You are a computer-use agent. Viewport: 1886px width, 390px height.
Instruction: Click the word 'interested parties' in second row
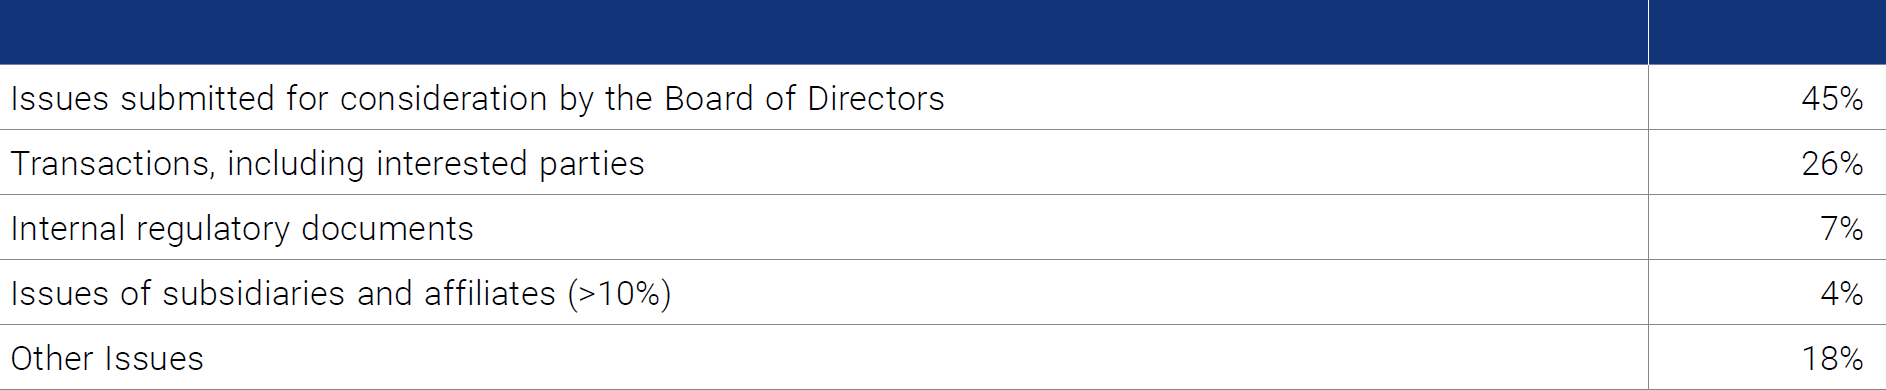510,164
